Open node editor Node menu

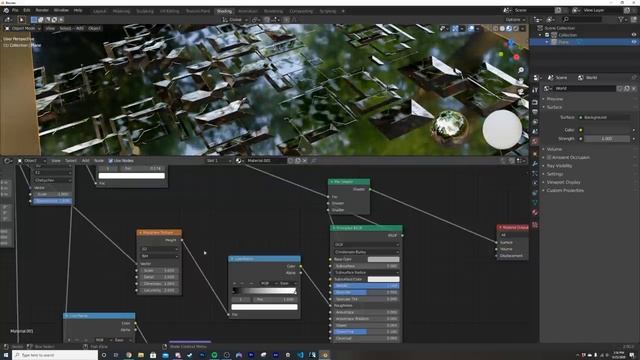[x=99, y=161]
